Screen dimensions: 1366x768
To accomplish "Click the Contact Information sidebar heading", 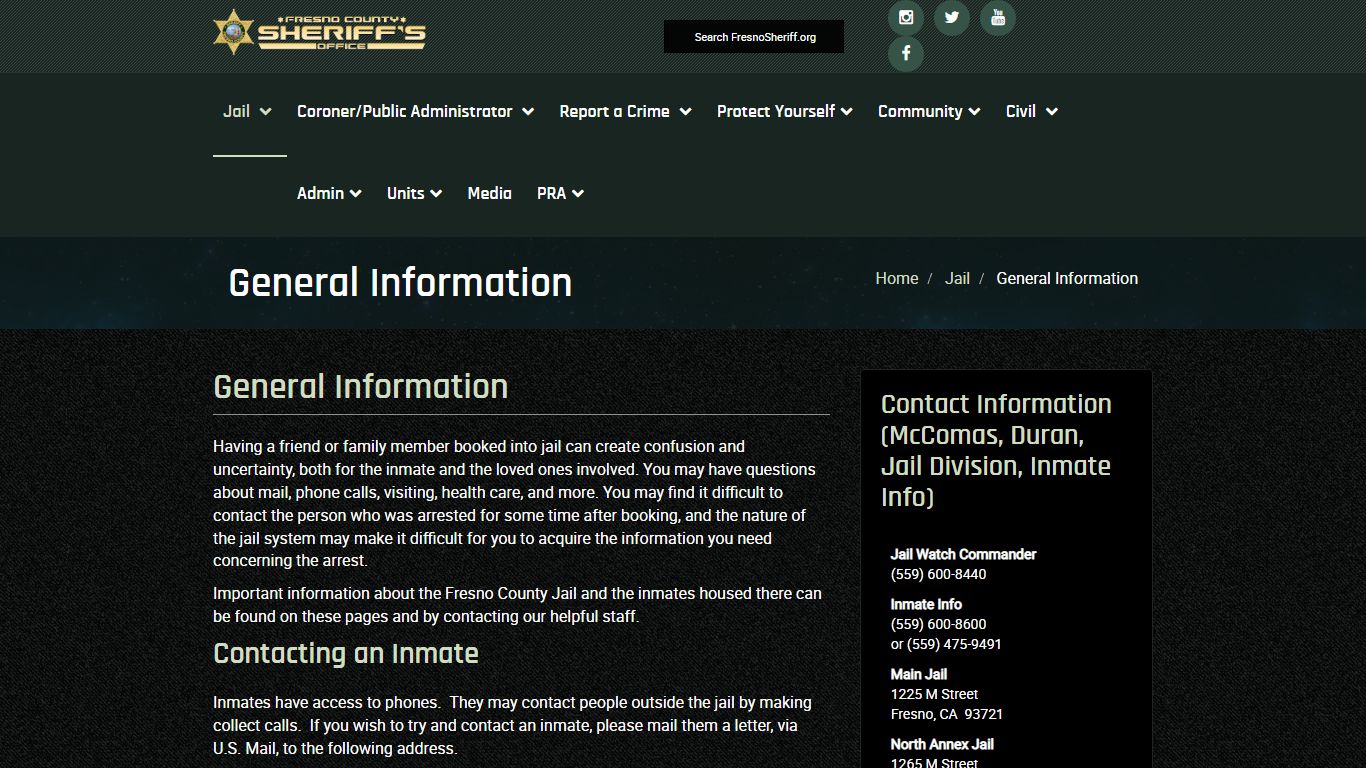I will coord(997,450).
